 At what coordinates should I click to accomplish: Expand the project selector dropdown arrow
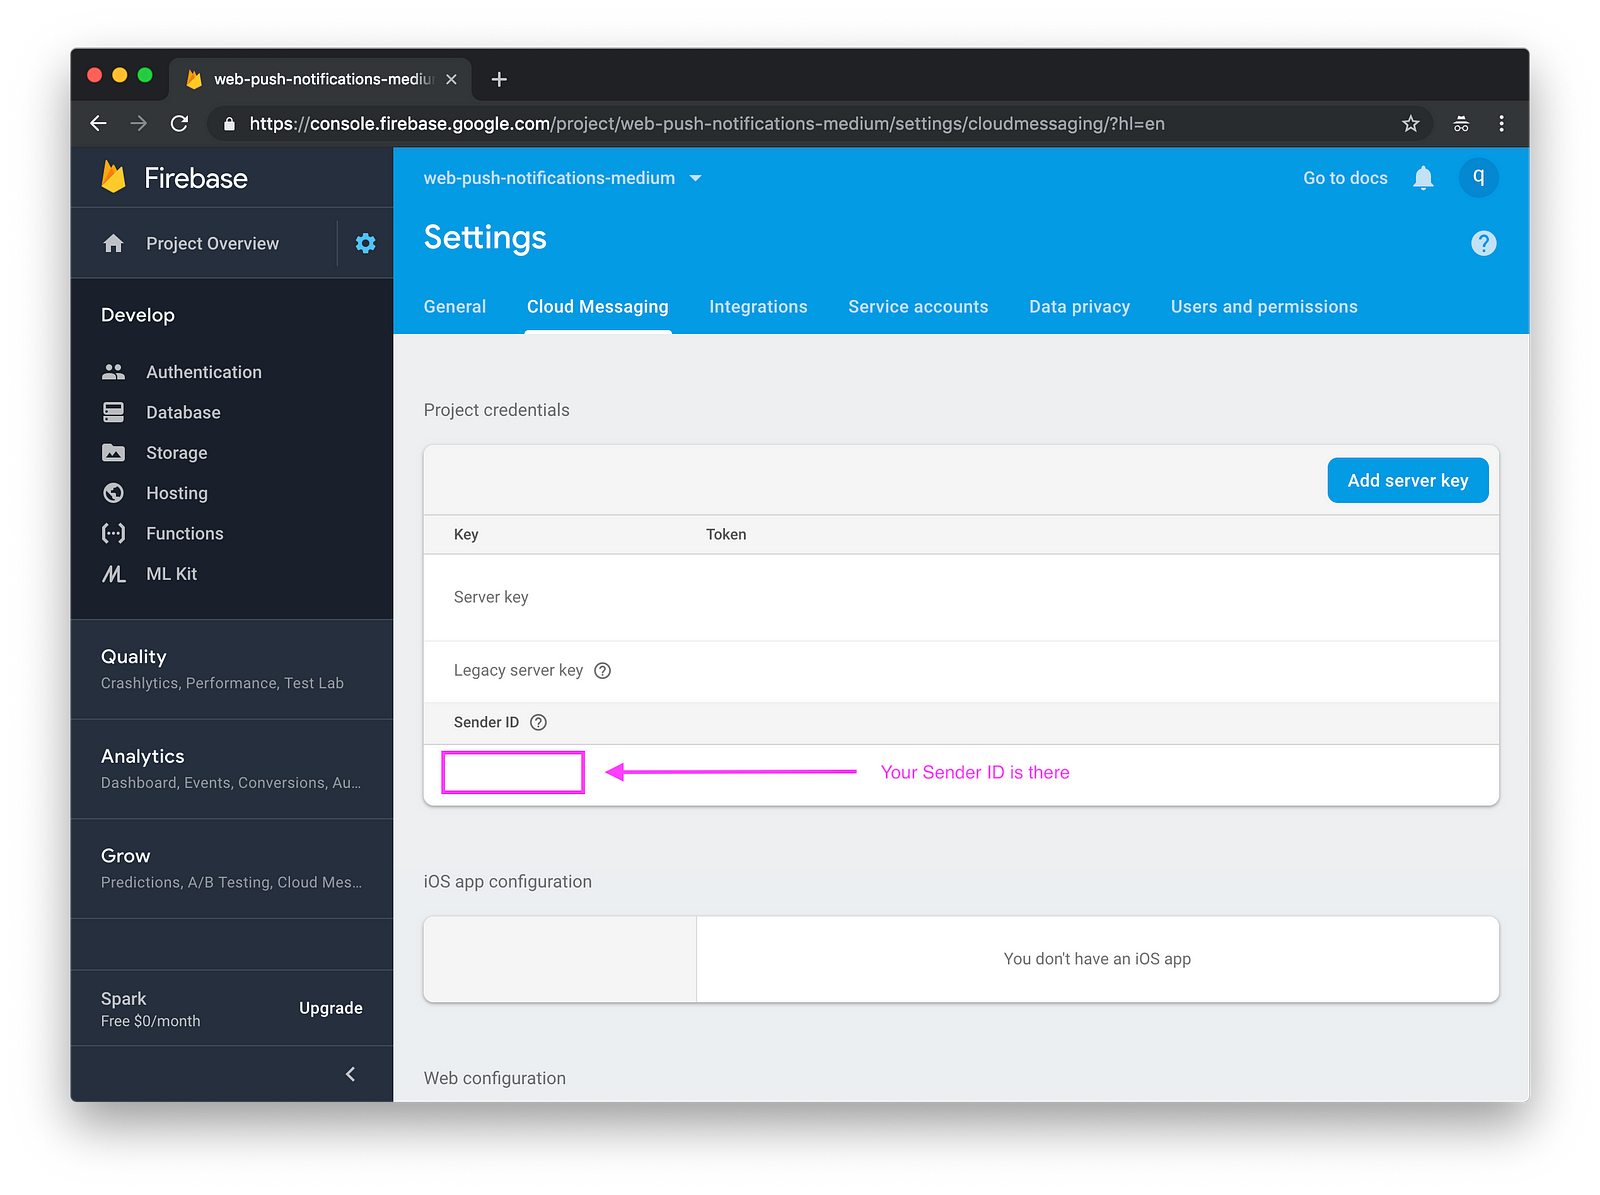pyautogui.click(x=696, y=178)
